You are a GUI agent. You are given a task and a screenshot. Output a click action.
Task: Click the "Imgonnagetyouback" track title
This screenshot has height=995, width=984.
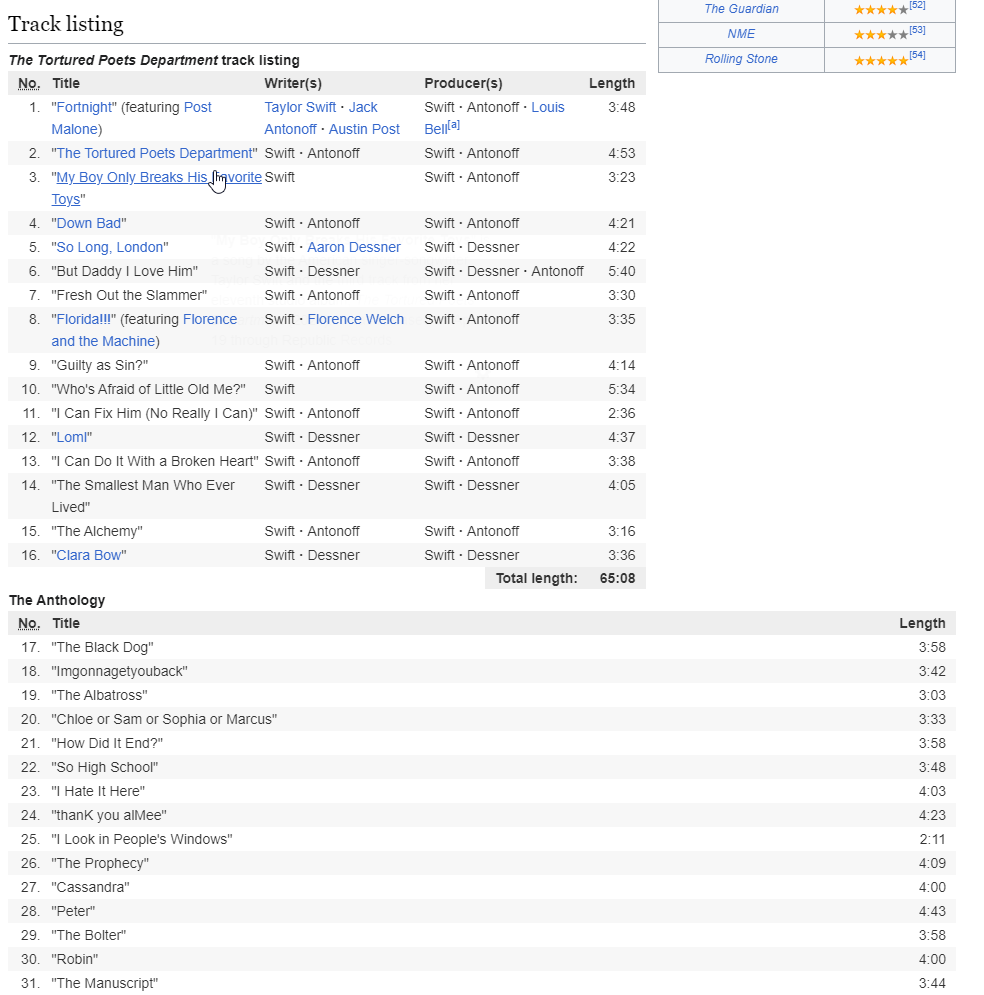pyautogui.click(x=119, y=672)
